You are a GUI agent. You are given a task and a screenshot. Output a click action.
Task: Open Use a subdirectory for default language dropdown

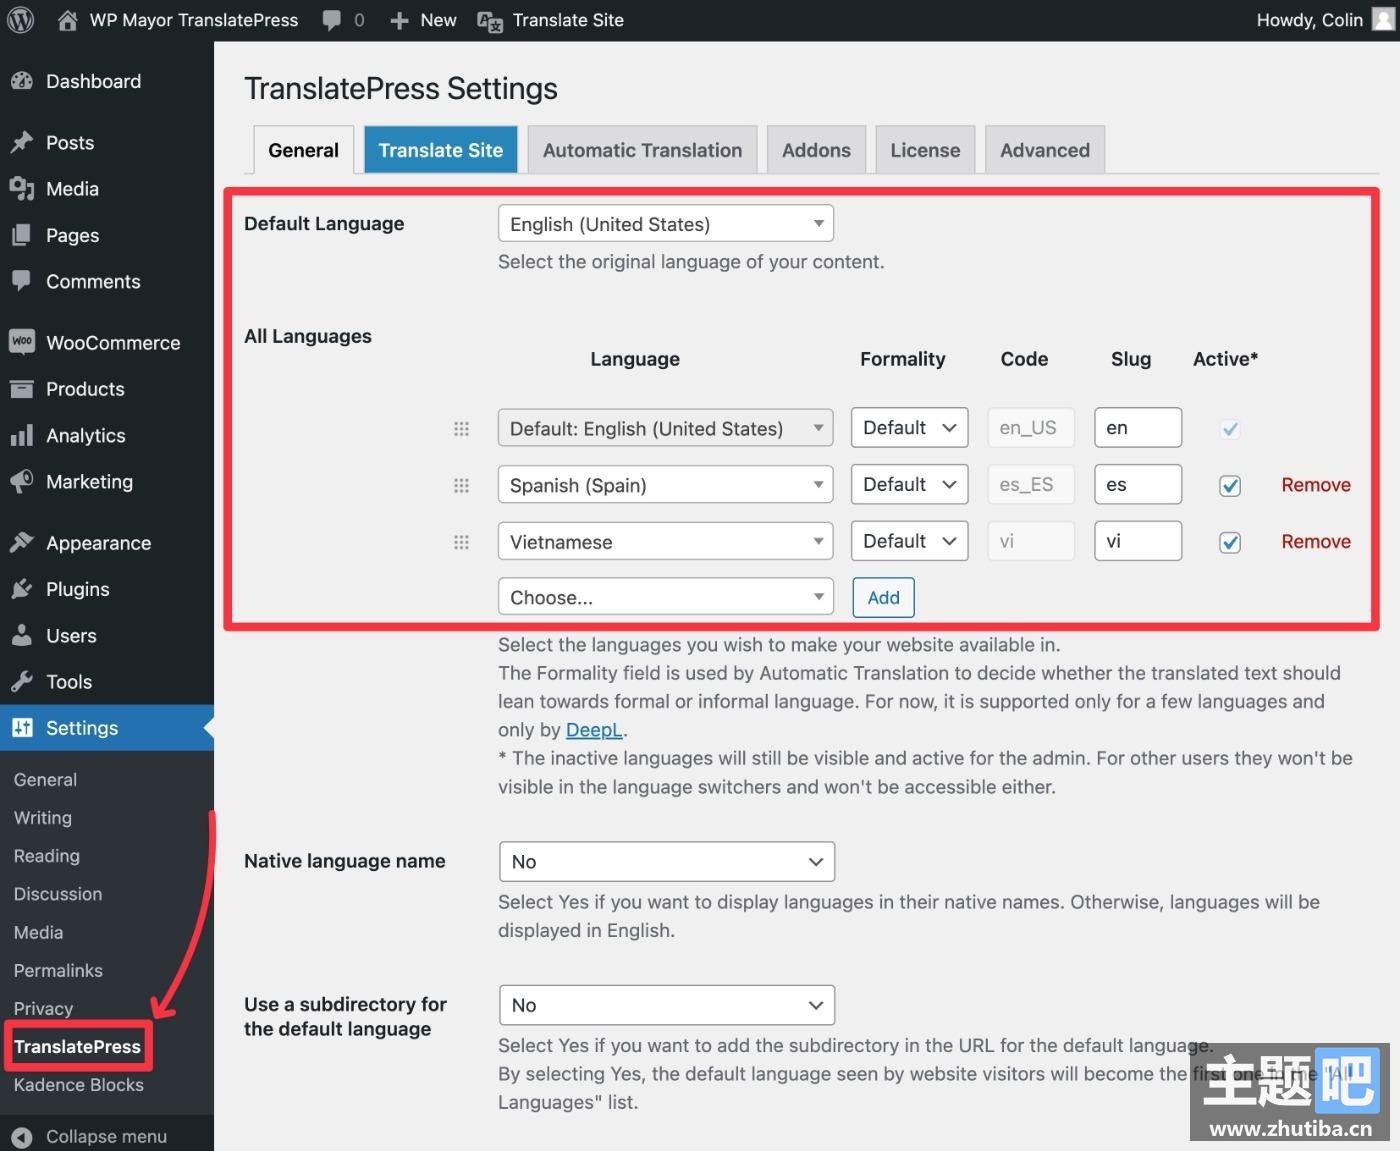(x=667, y=1005)
